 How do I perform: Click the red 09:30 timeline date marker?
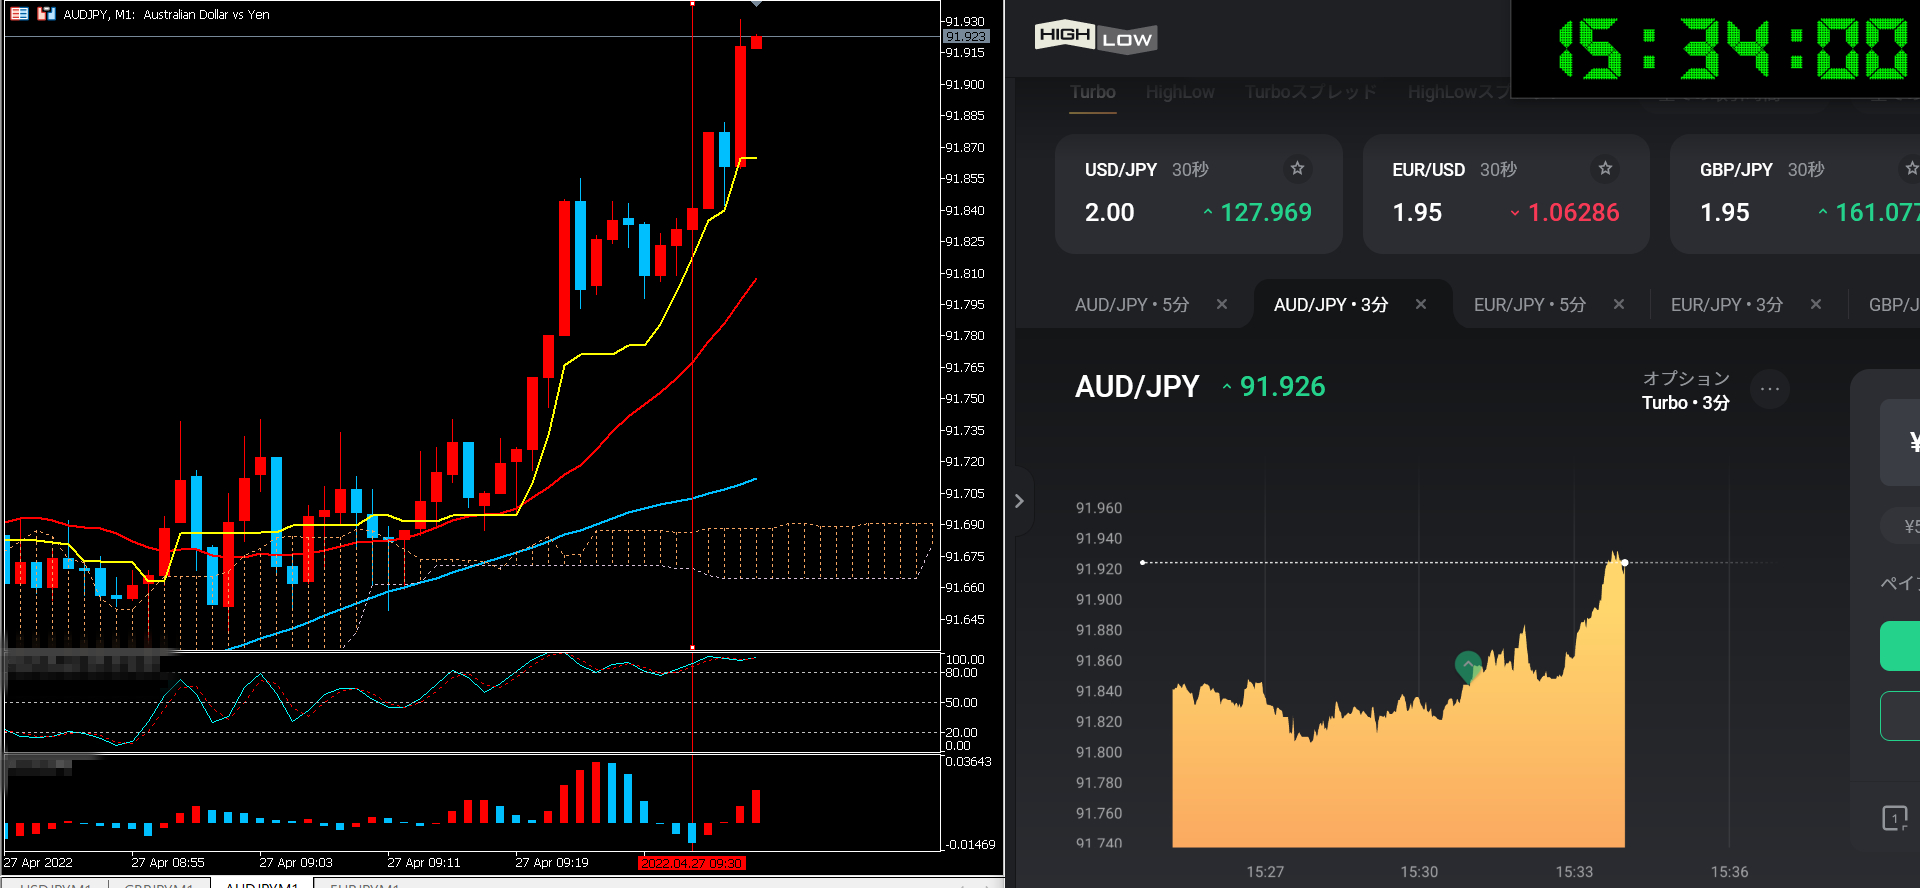pyautogui.click(x=692, y=863)
